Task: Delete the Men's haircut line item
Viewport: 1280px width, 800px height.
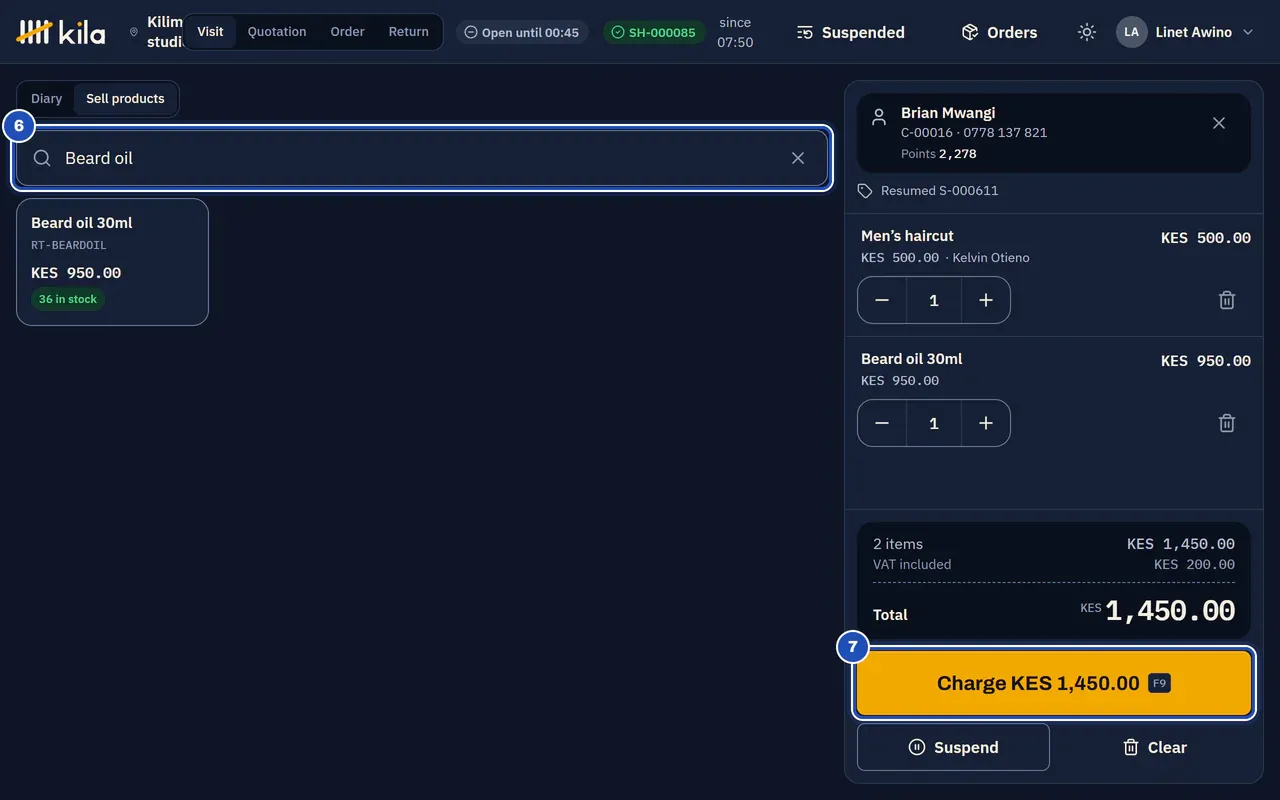Action: (1227, 300)
